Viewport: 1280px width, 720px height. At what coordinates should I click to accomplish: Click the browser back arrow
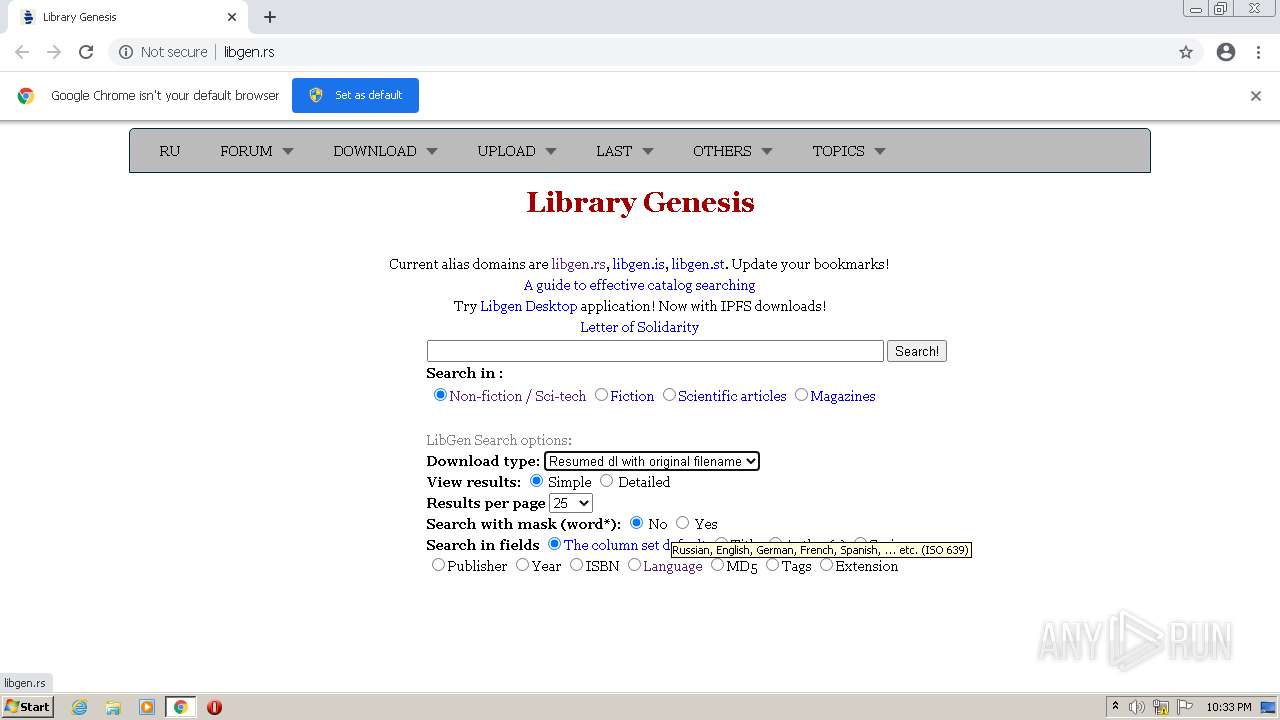22,52
